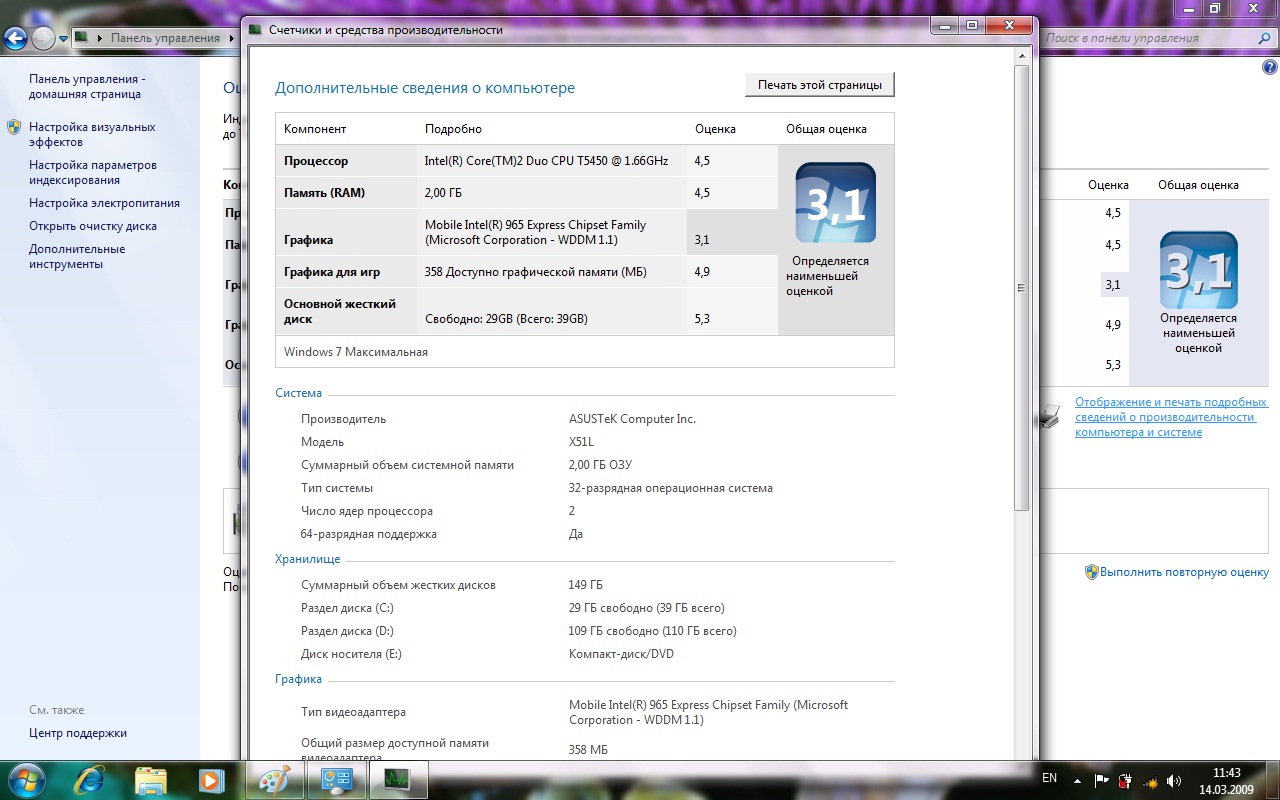1280x800 pixels.
Task: Open the blue Help question mark icon
Action: [1270, 67]
